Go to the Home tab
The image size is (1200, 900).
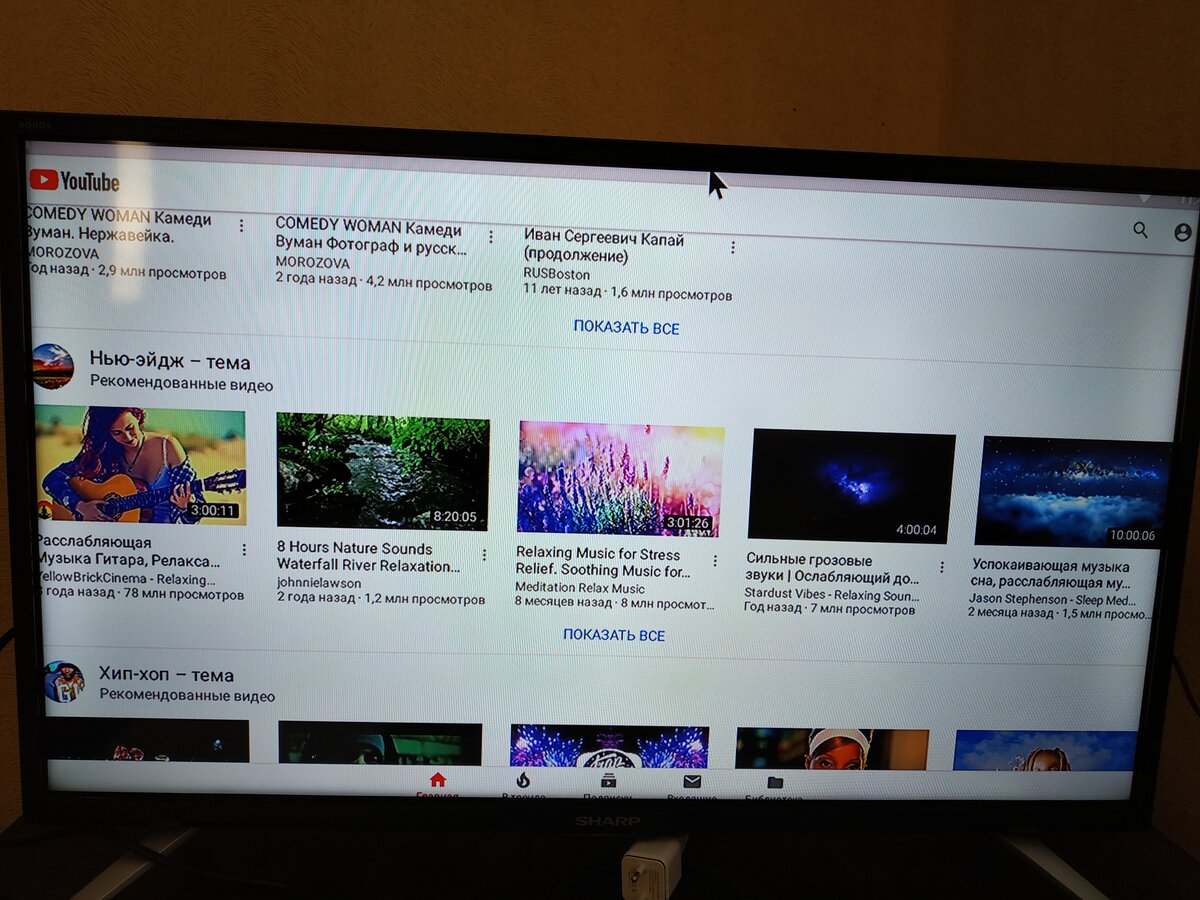(437, 785)
